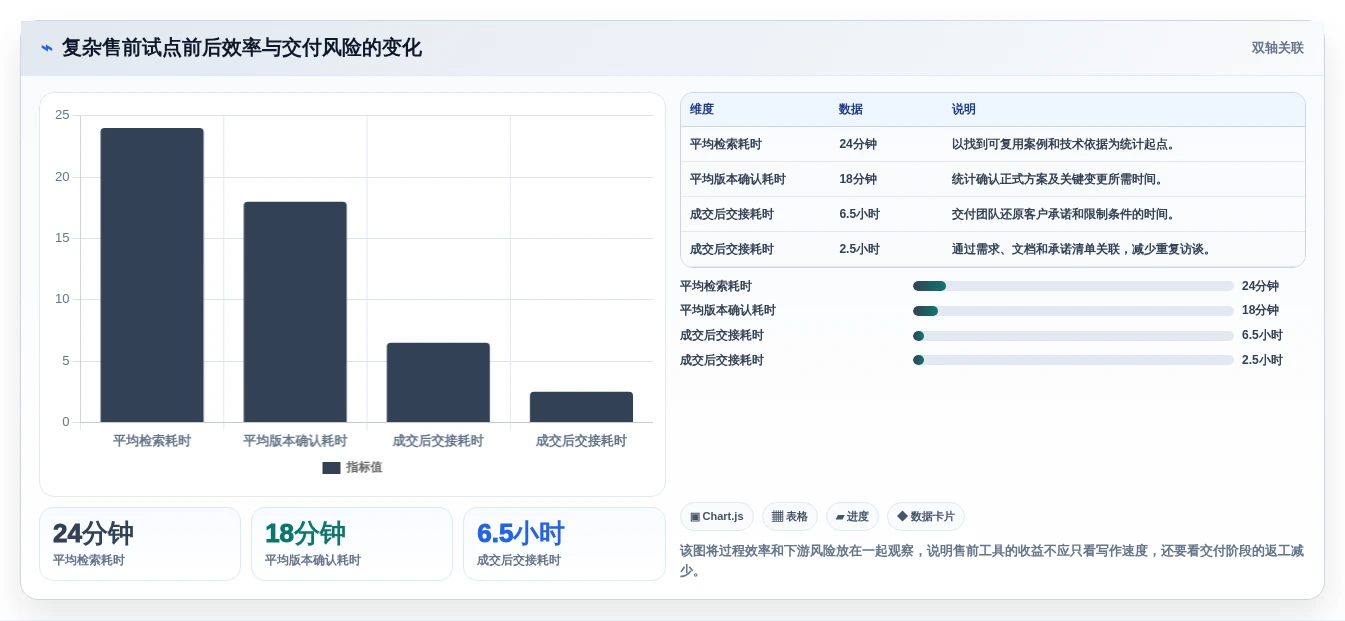Click the description 交付团队还原客户承诺和限制条件的时间。
The image size is (1345, 621).
1066,214
